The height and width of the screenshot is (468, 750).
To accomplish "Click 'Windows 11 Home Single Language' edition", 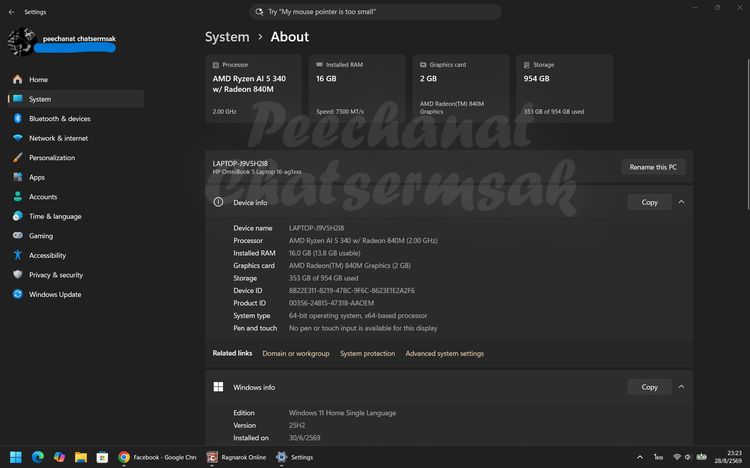I will [342, 413].
